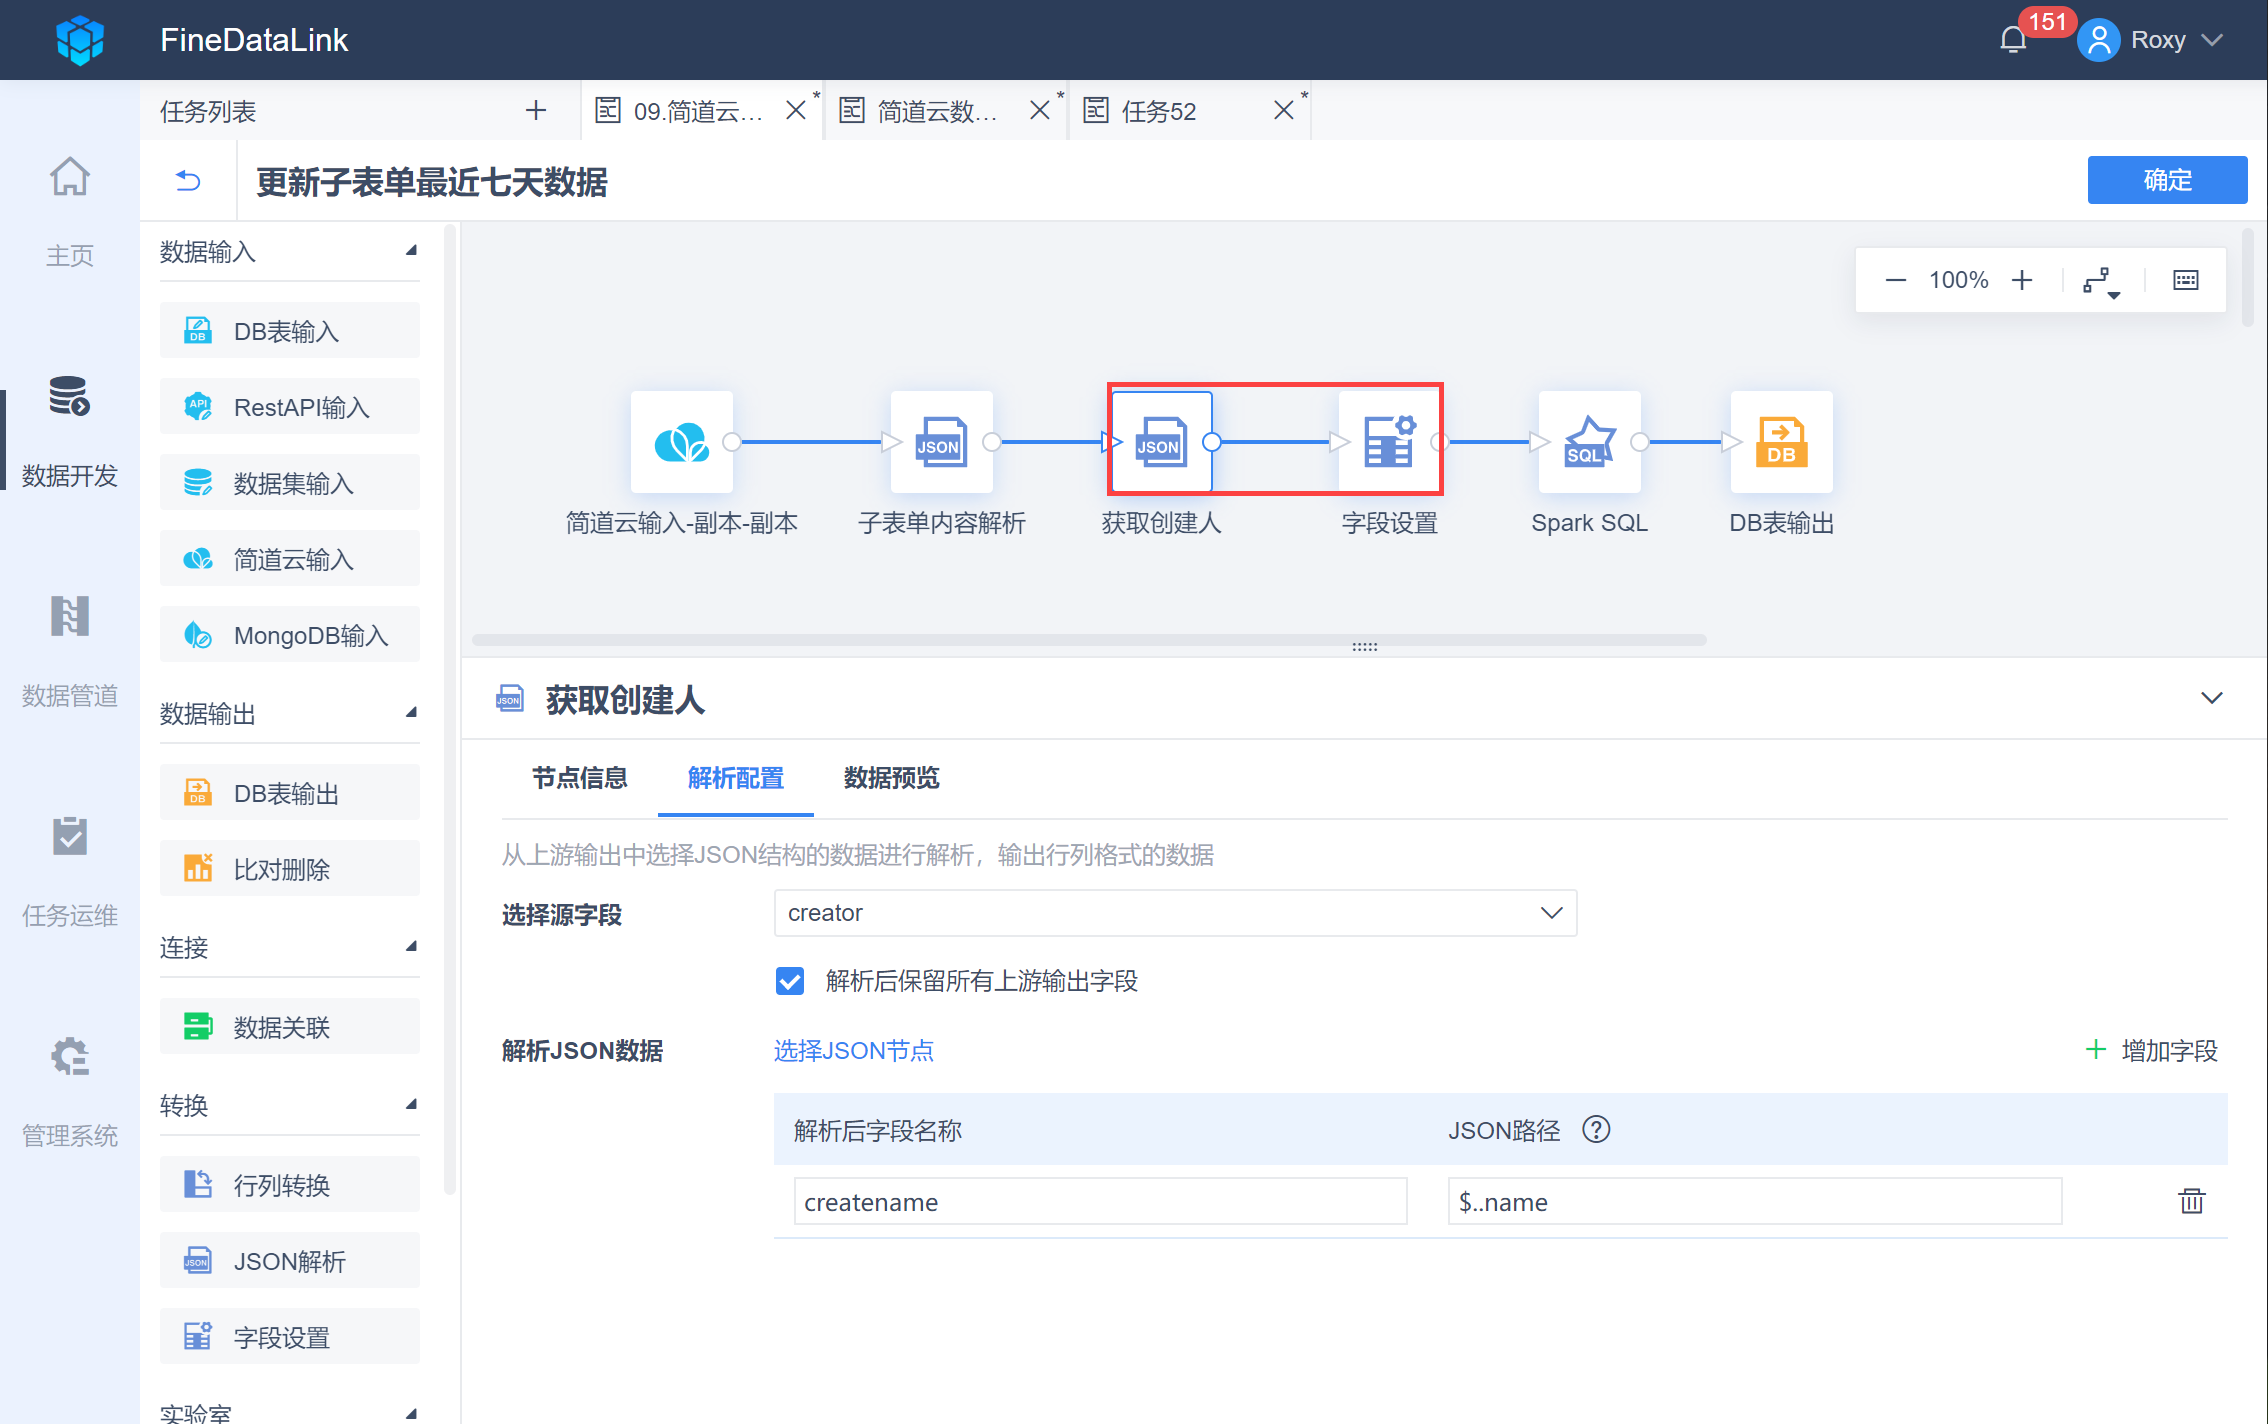Image resolution: width=2268 pixels, height=1424 pixels.
Task: Select 比对删除 component
Action: pos(290,869)
